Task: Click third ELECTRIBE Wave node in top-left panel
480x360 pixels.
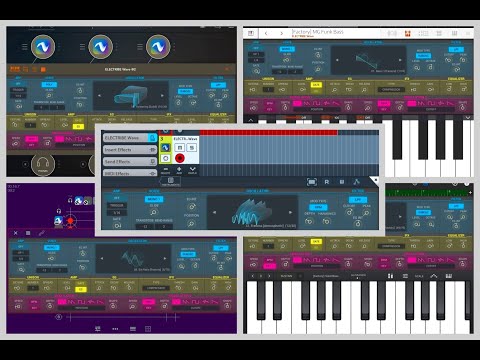Action: (158, 47)
